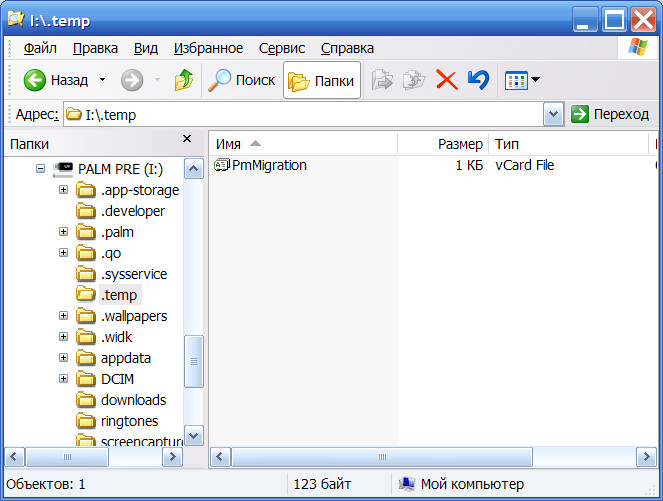Click the greyed Forward arrow button

(132, 80)
